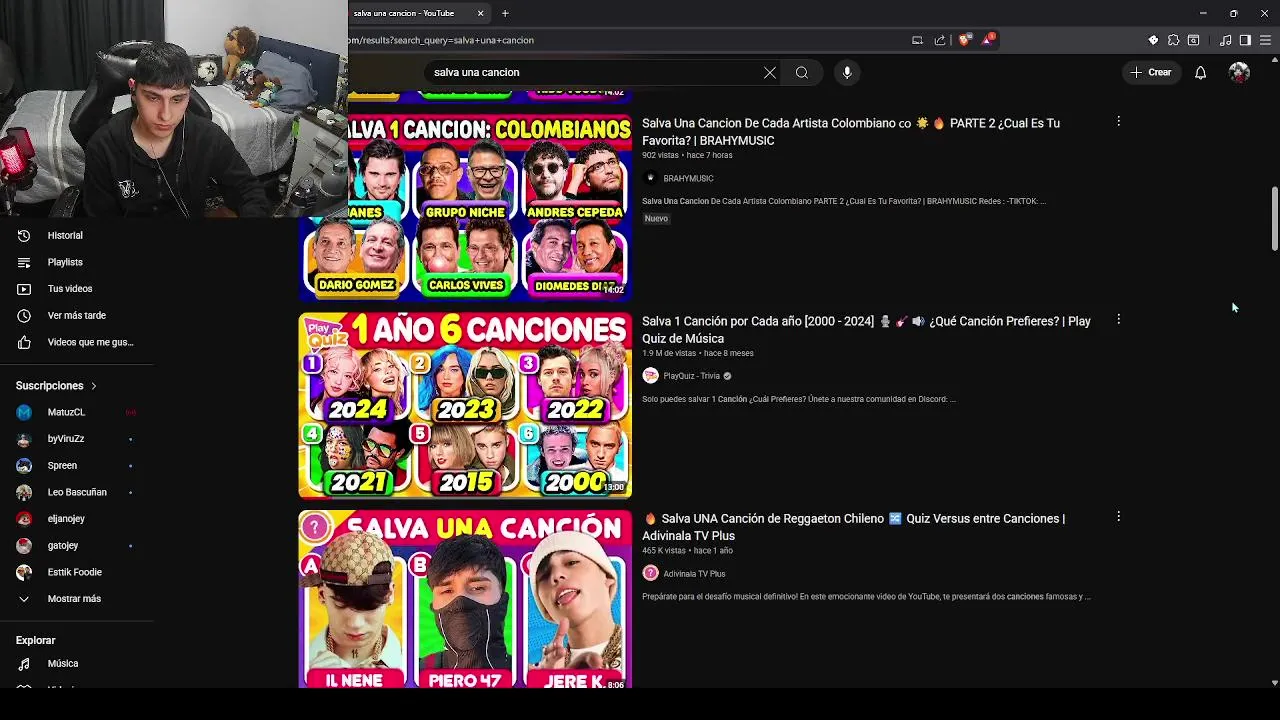
Task: Open Ver más tarde in the sidebar
Action: pyautogui.click(x=76, y=315)
